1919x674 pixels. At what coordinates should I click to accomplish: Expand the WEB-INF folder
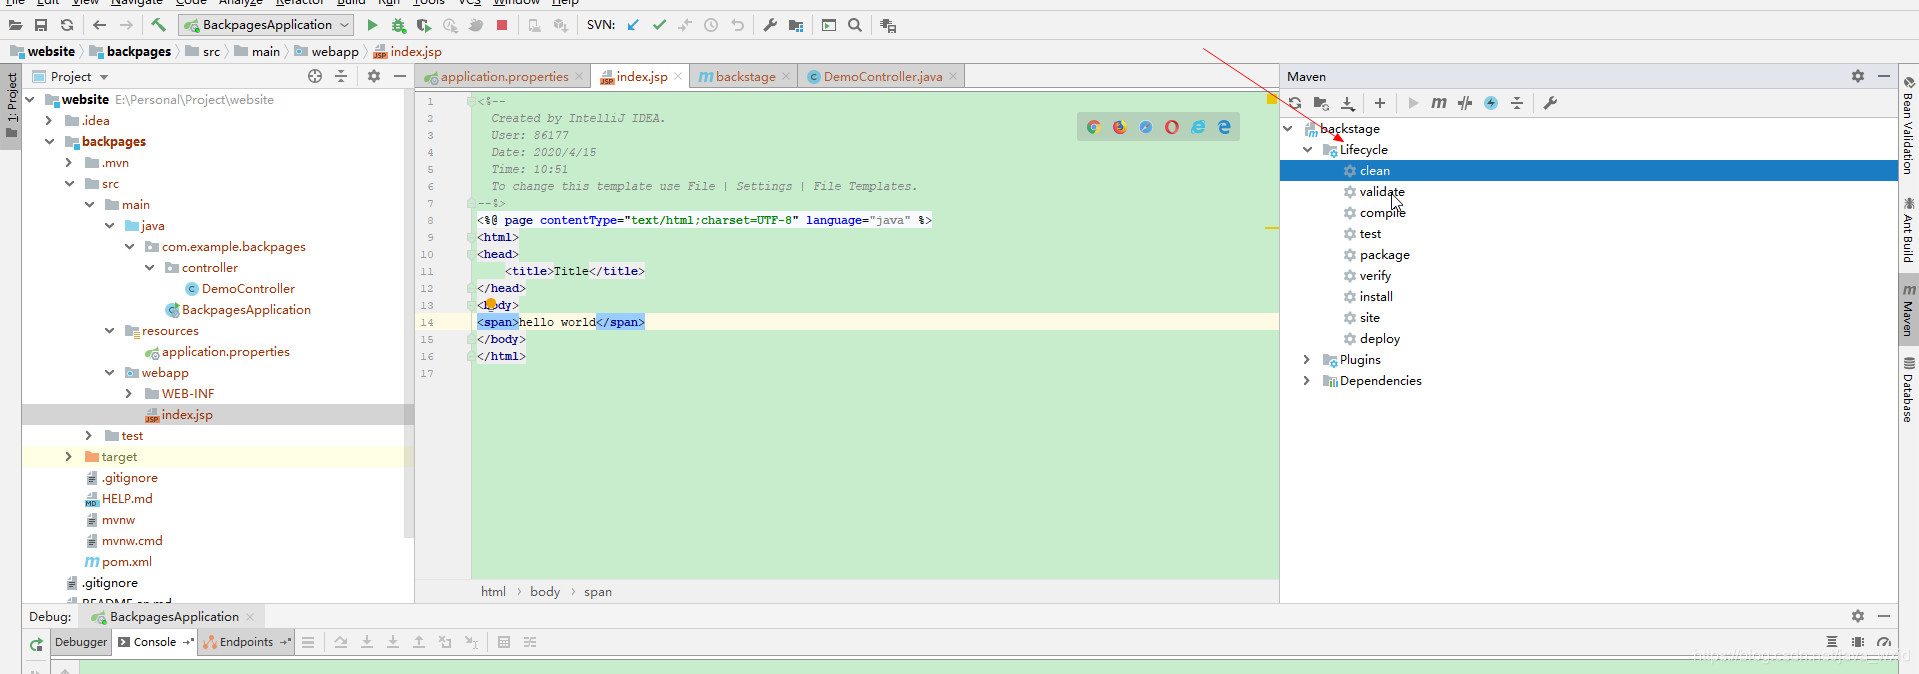pyautogui.click(x=129, y=394)
